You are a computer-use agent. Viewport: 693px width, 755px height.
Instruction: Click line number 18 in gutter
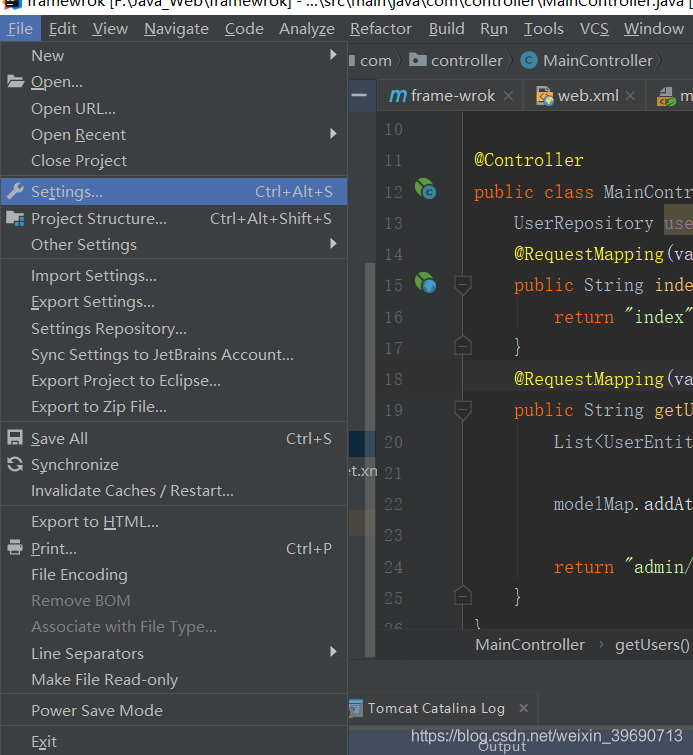click(393, 379)
